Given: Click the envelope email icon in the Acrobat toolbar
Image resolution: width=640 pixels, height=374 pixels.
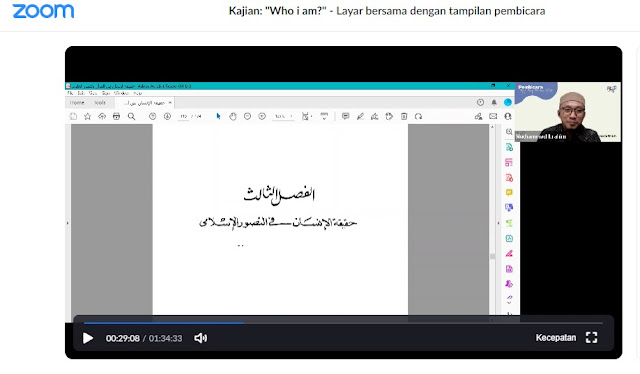Looking at the screenshot, I should click(493, 116).
